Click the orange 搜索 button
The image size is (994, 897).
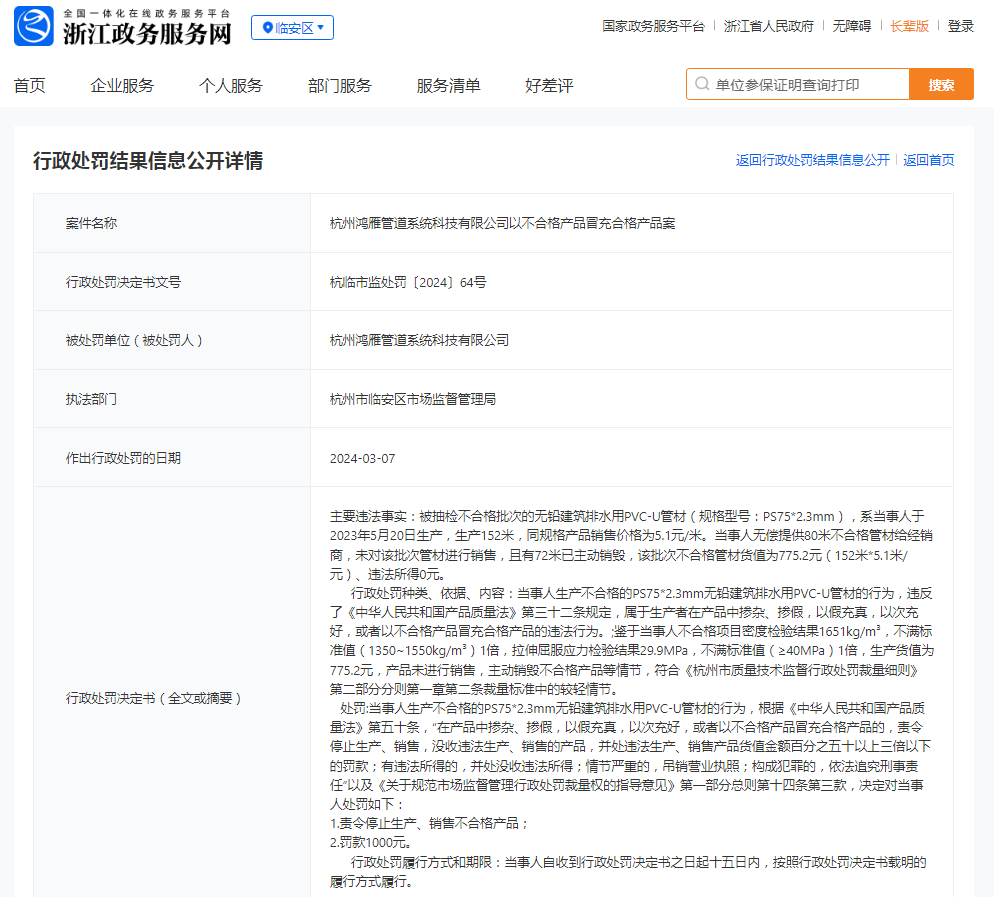(941, 84)
